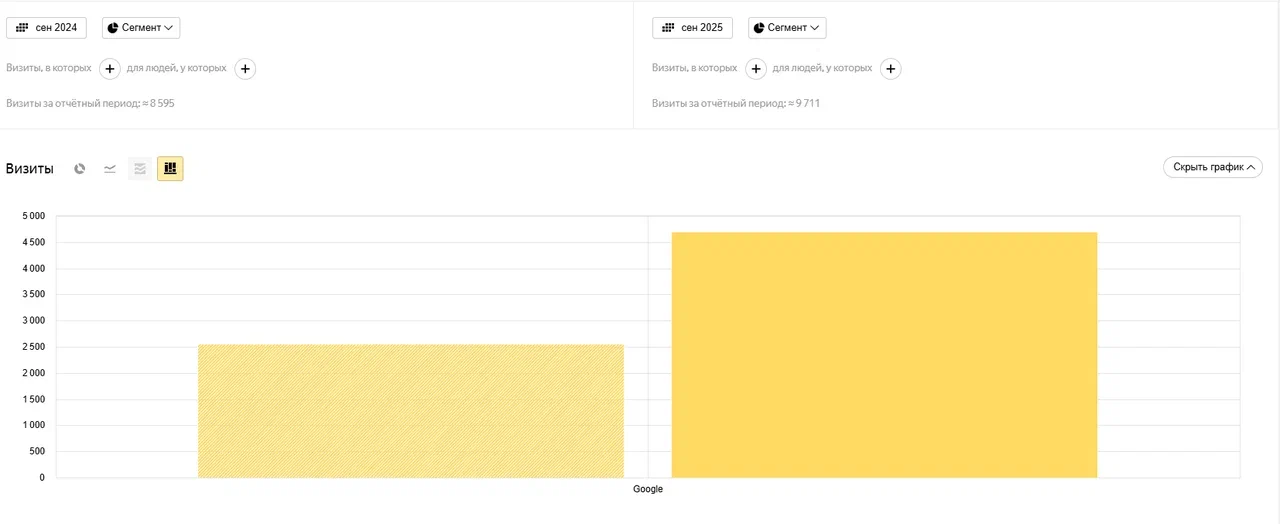Switch chart to line graph view
This screenshot has width=1280, height=524.
(x=110, y=169)
